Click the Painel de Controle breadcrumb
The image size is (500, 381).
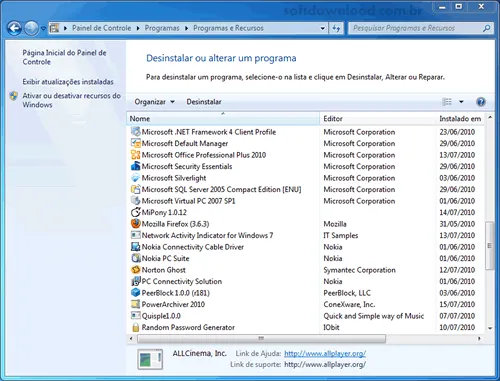click(101, 28)
